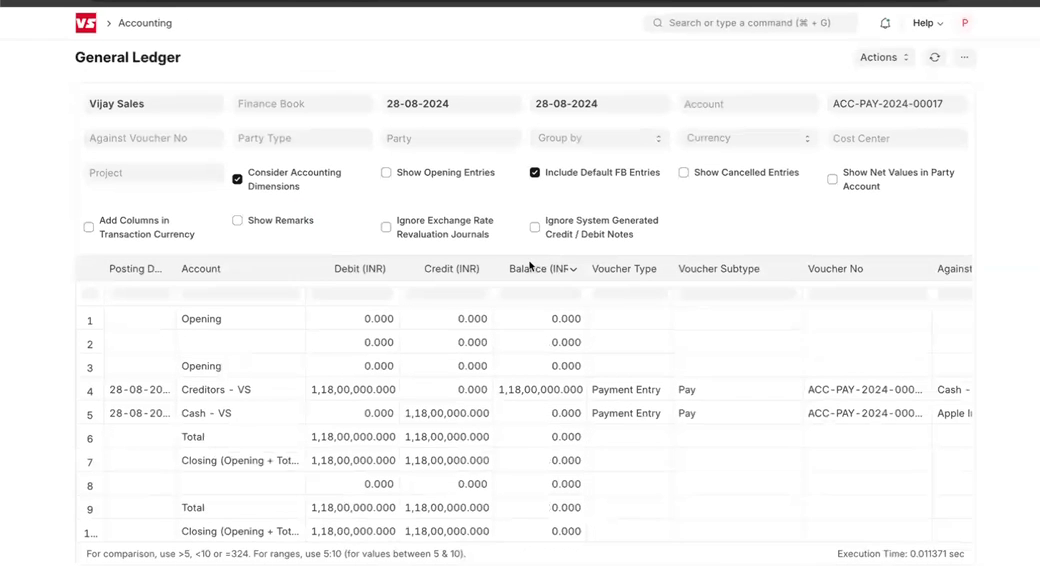This screenshot has height=566, width=1040.
Task: Click the Party filter field
Action: pyautogui.click(x=451, y=138)
